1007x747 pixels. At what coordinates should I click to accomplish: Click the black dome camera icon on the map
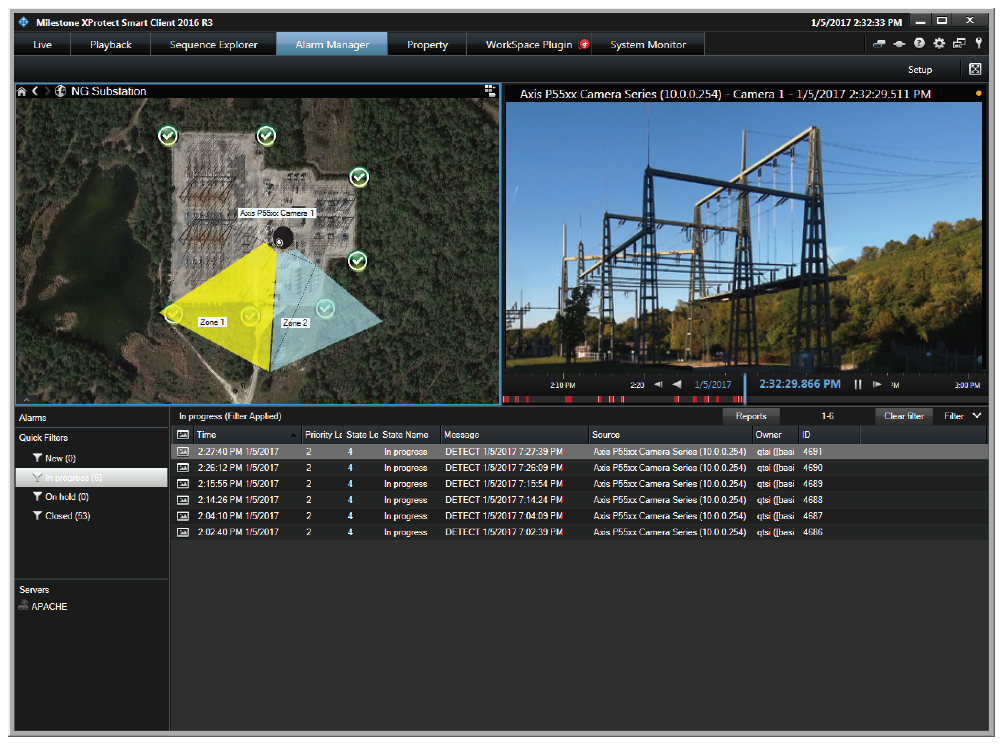coord(281,238)
